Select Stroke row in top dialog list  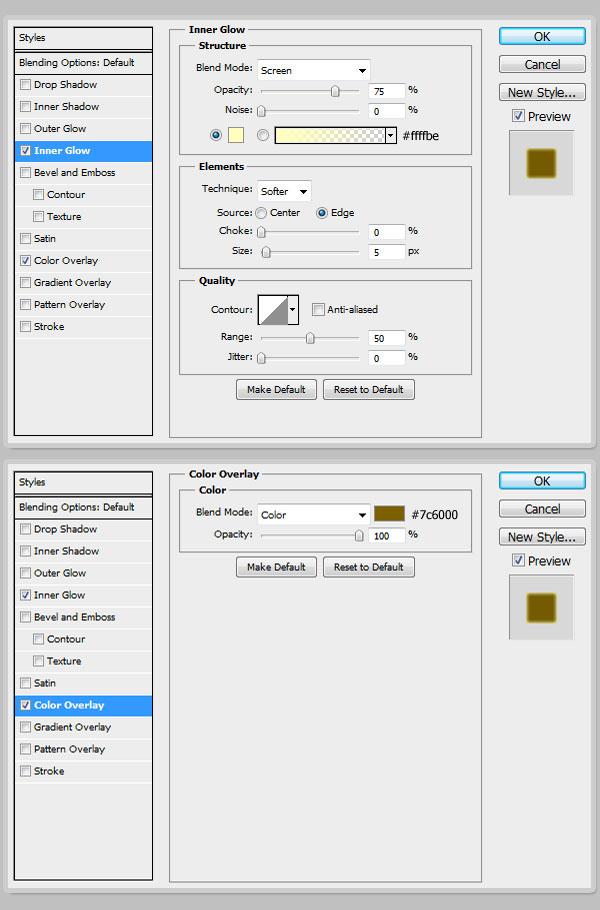tap(83, 327)
